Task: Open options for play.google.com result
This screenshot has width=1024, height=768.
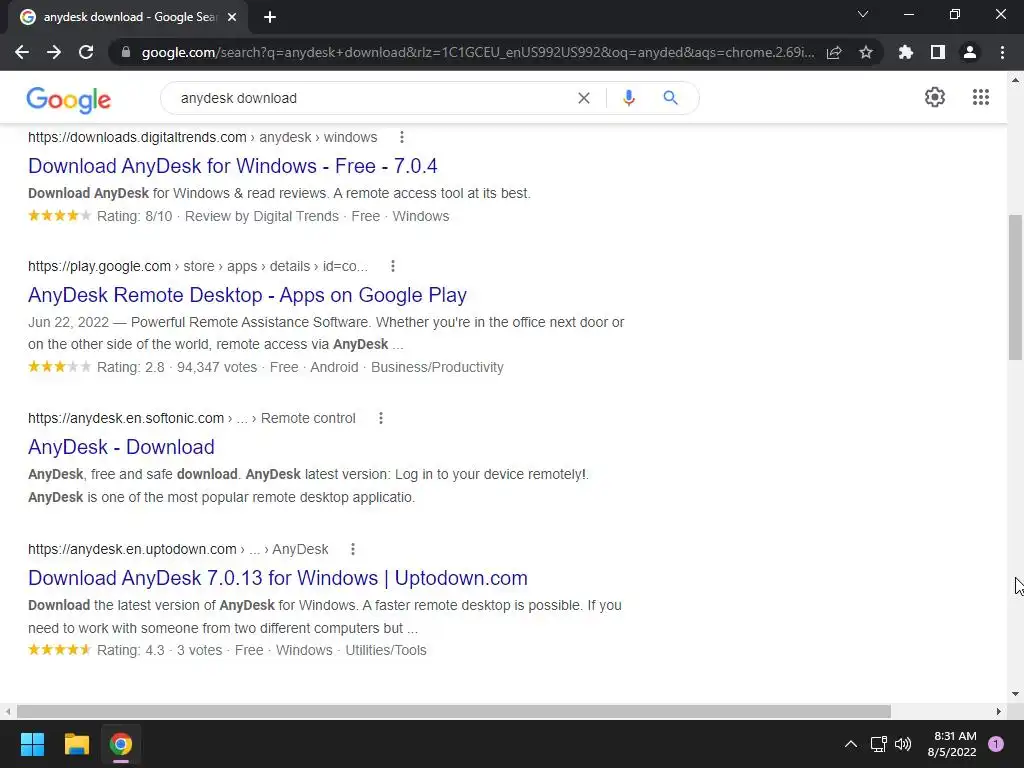Action: pyautogui.click(x=392, y=266)
